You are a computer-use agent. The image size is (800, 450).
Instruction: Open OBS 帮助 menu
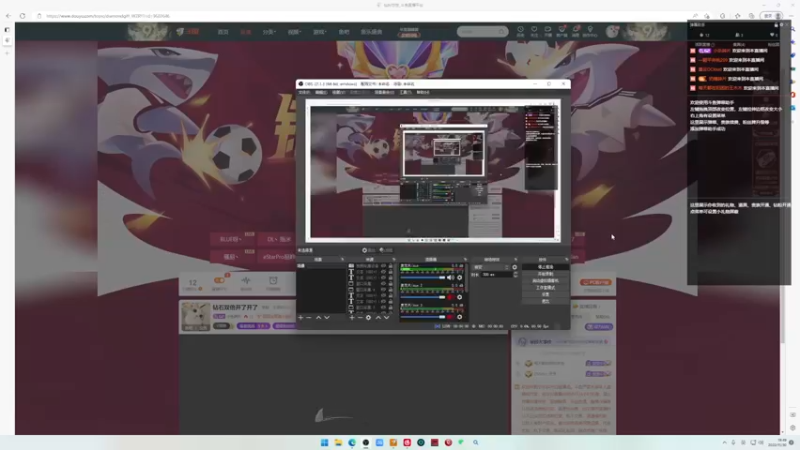pos(423,92)
